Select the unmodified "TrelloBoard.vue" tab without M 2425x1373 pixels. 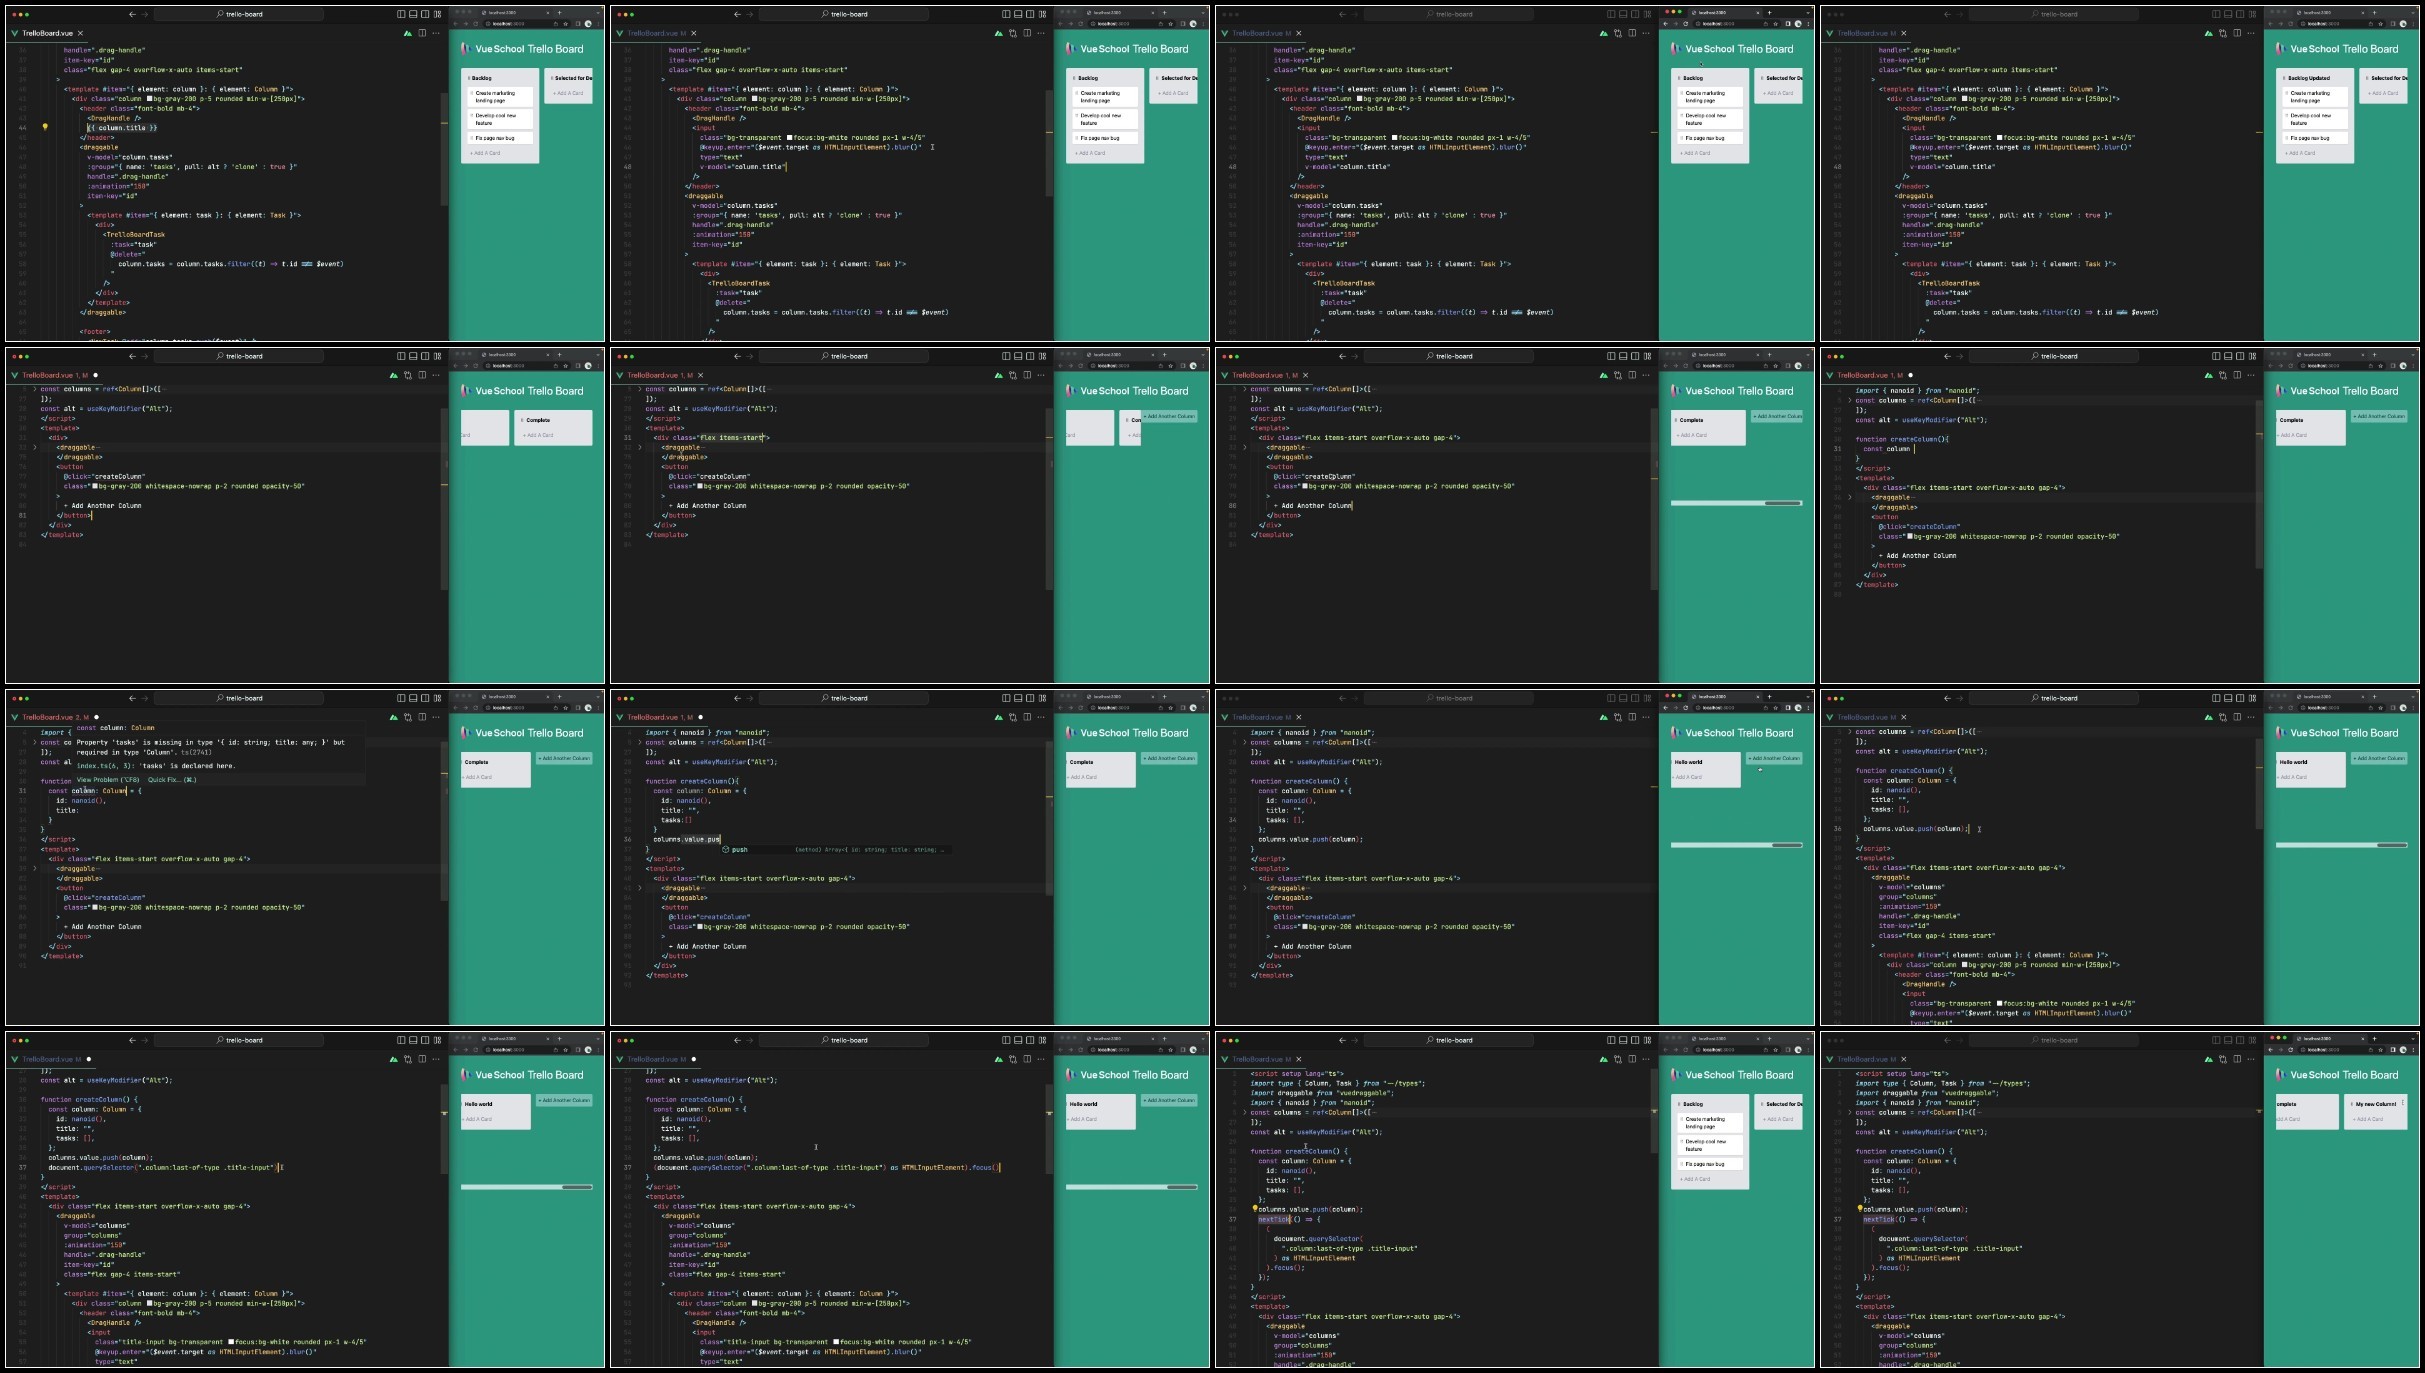47,33
